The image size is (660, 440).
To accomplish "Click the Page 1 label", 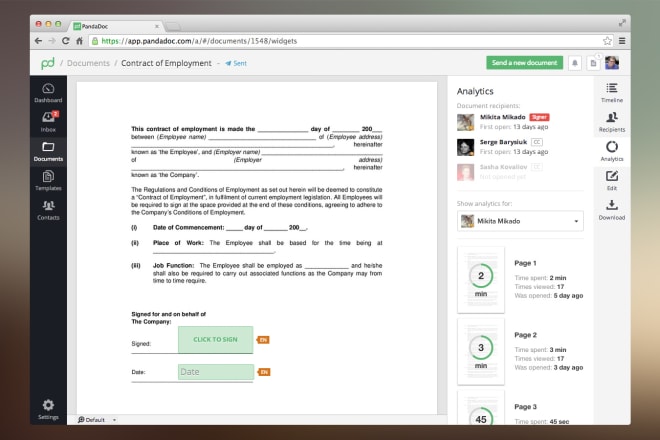I will (525, 263).
